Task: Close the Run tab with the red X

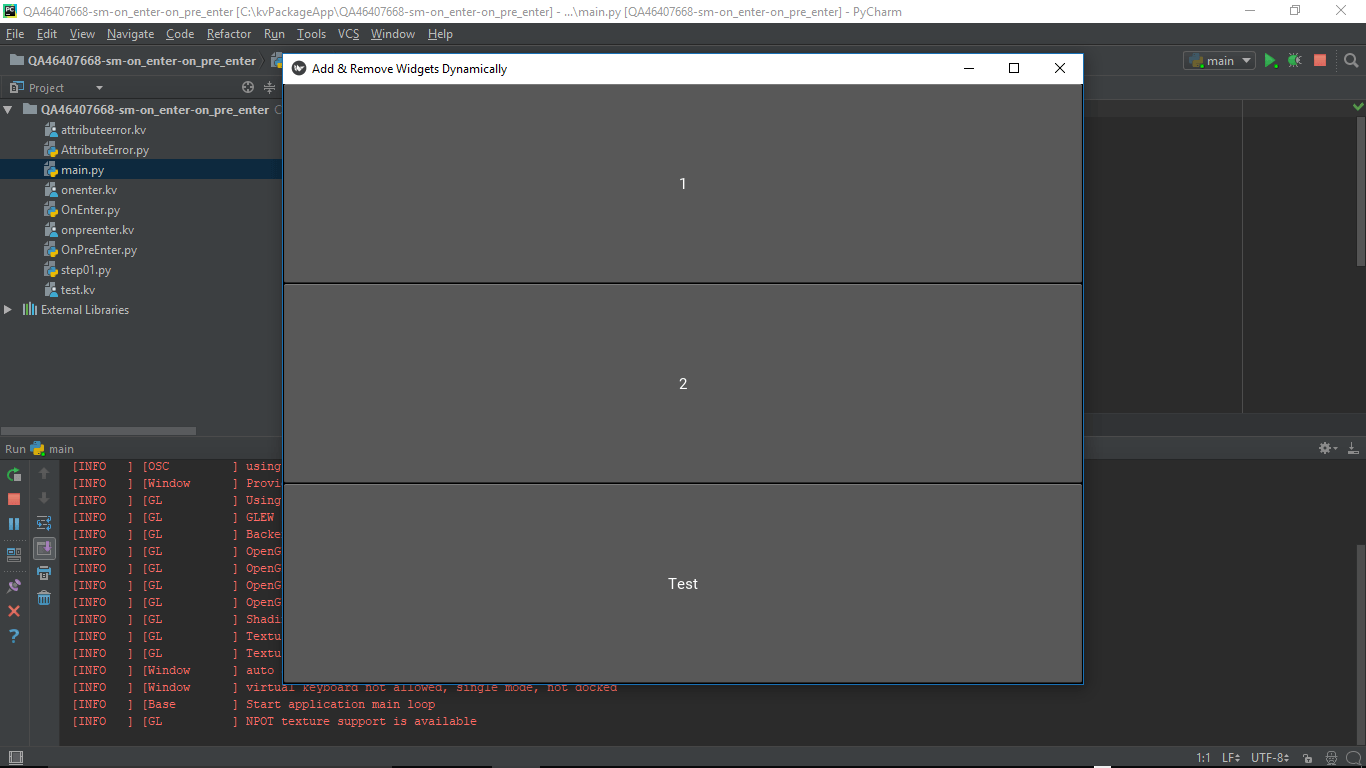Action: (x=14, y=611)
